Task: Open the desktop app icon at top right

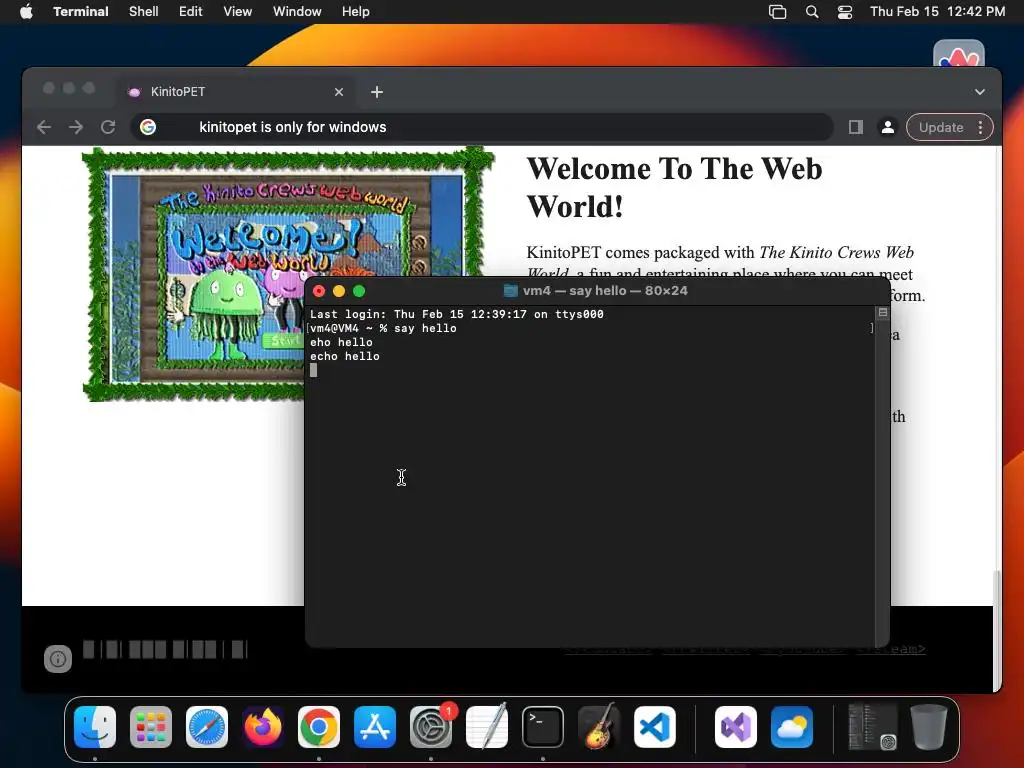Action: click(x=959, y=54)
